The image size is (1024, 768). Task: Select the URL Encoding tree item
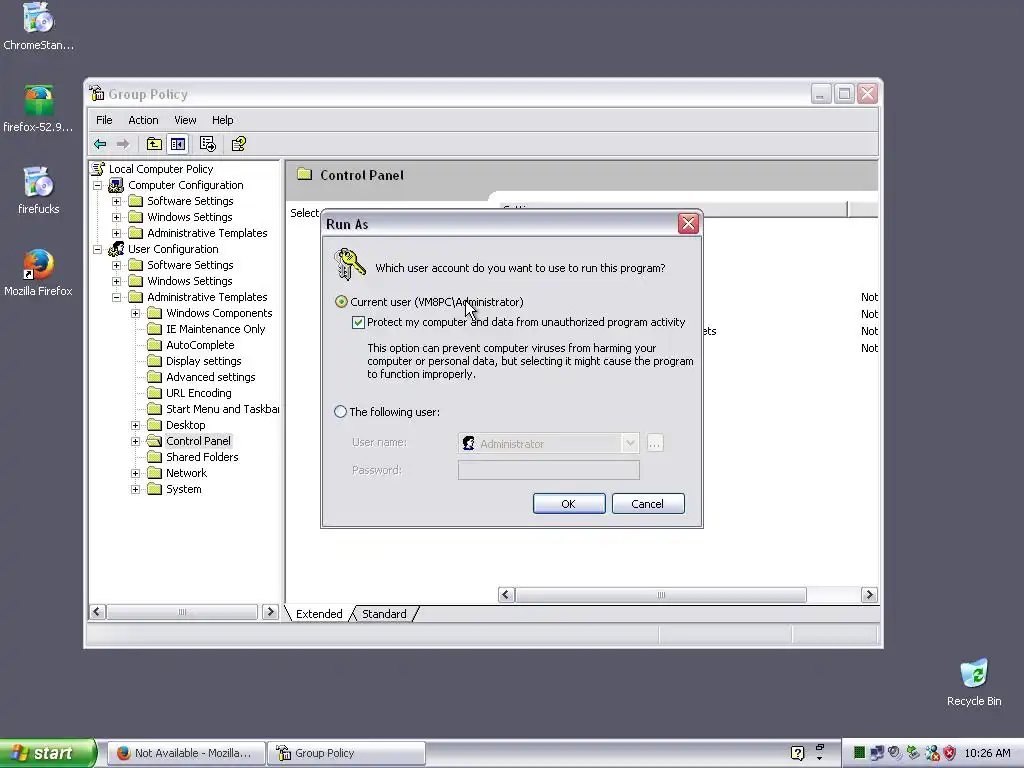pyautogui.click(x=199, y=393)
